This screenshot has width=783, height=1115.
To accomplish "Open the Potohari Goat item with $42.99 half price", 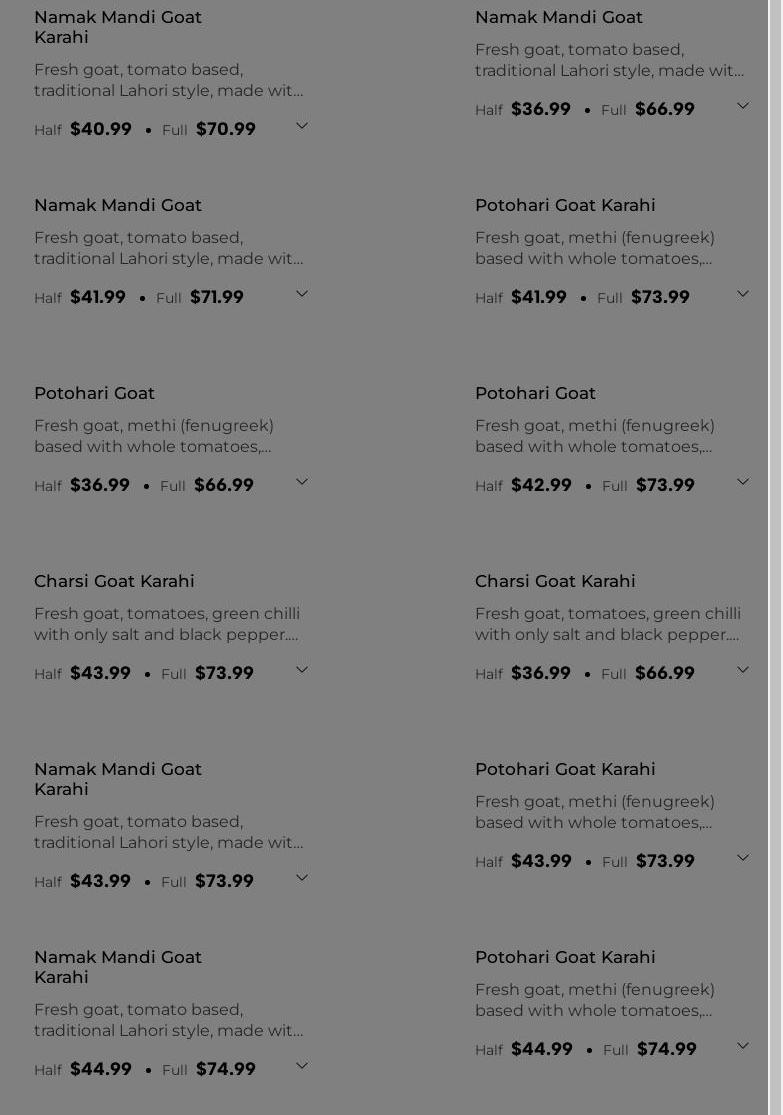I will (x=535, y=393).
